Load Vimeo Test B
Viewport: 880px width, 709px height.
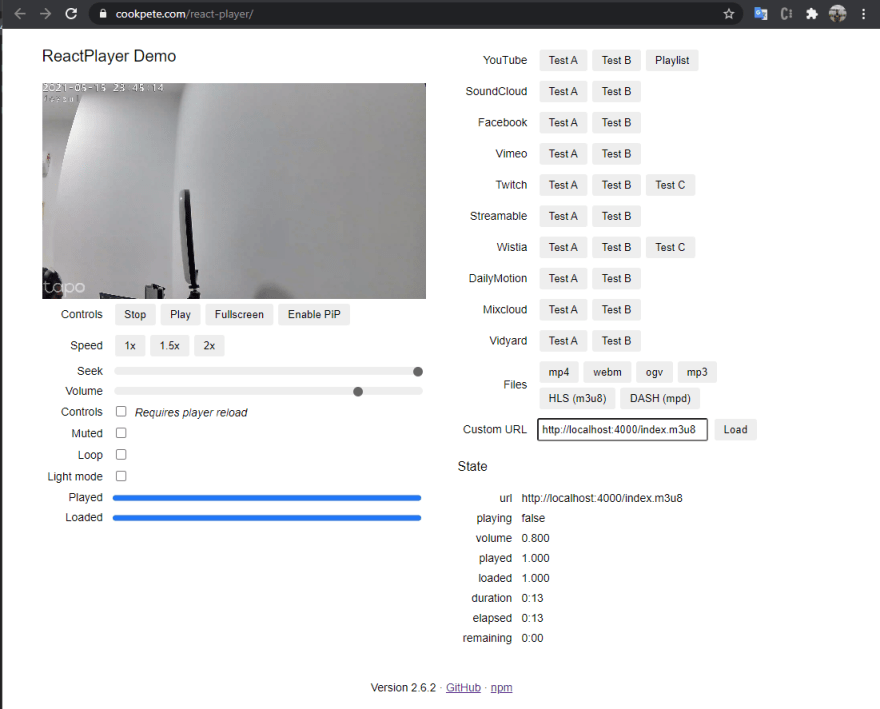coord(616,154)
